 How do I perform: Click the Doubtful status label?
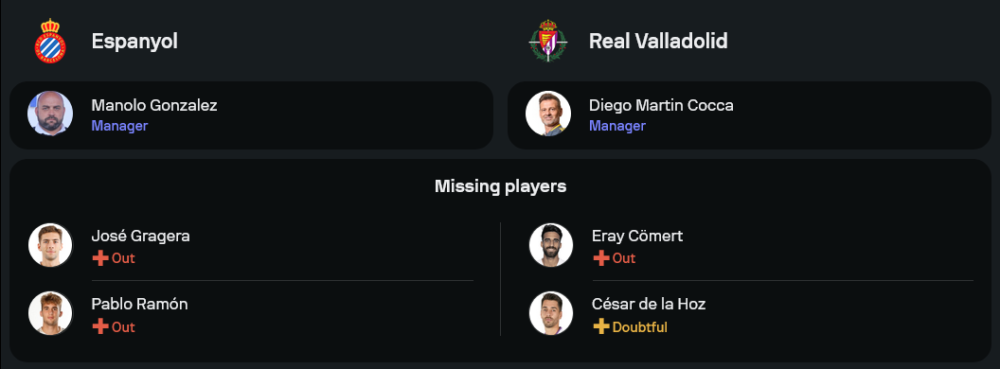[640, 327]
